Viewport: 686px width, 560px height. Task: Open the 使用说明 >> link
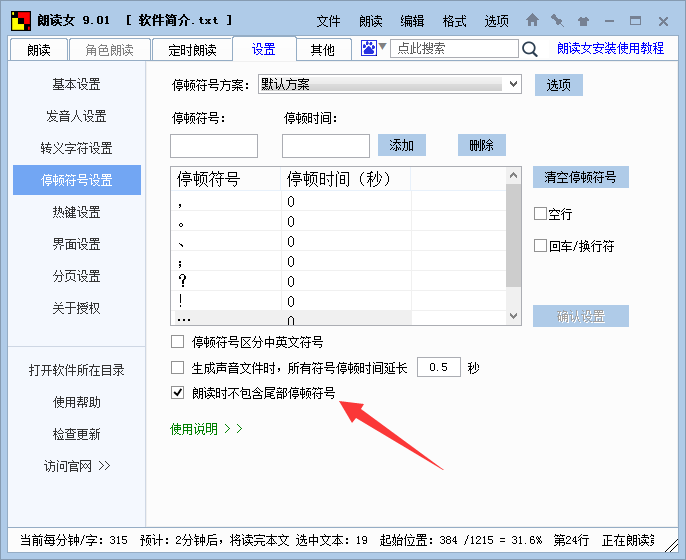[x=206, y=429]
